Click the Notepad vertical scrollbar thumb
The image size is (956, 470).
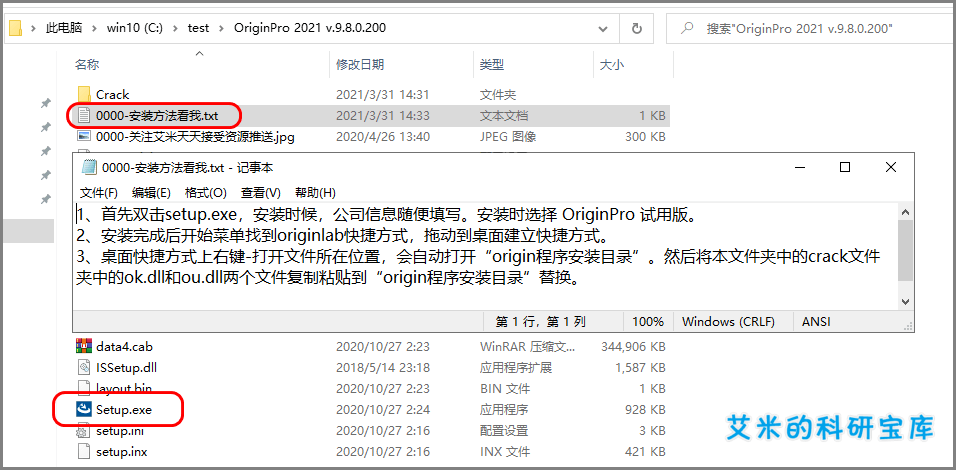905,251
